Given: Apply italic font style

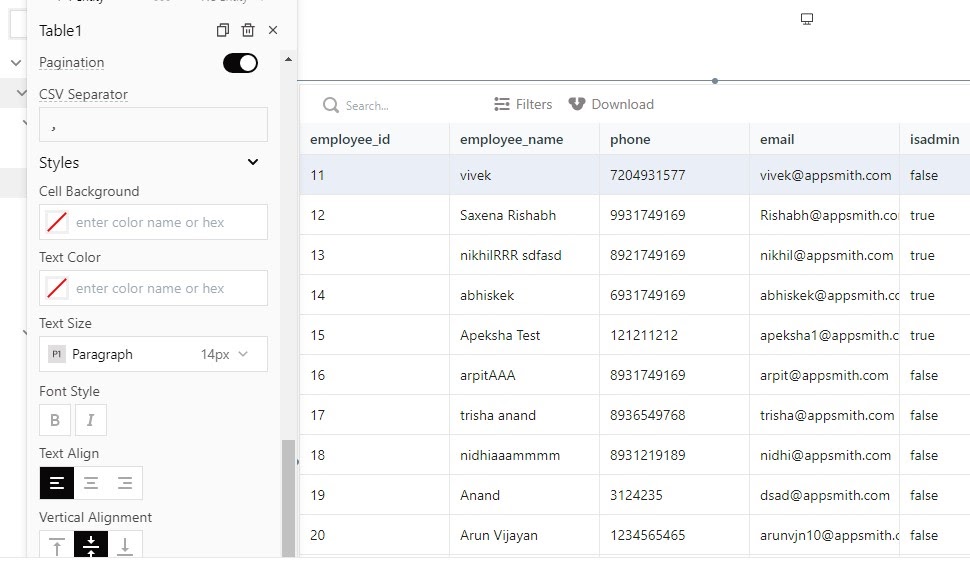Looking at the screenshot, I should tap(90, 421).
